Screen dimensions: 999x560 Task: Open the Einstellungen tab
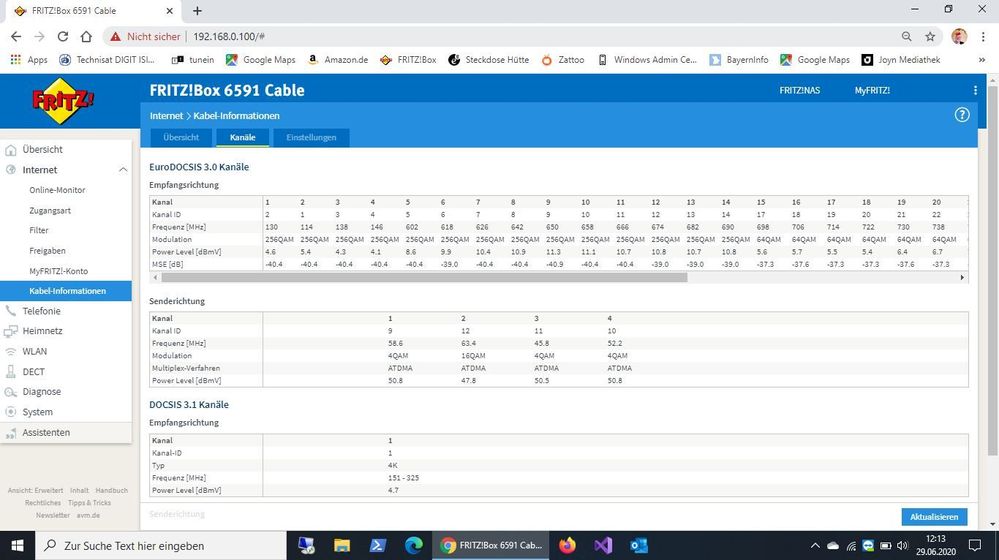tap(311, 138)
